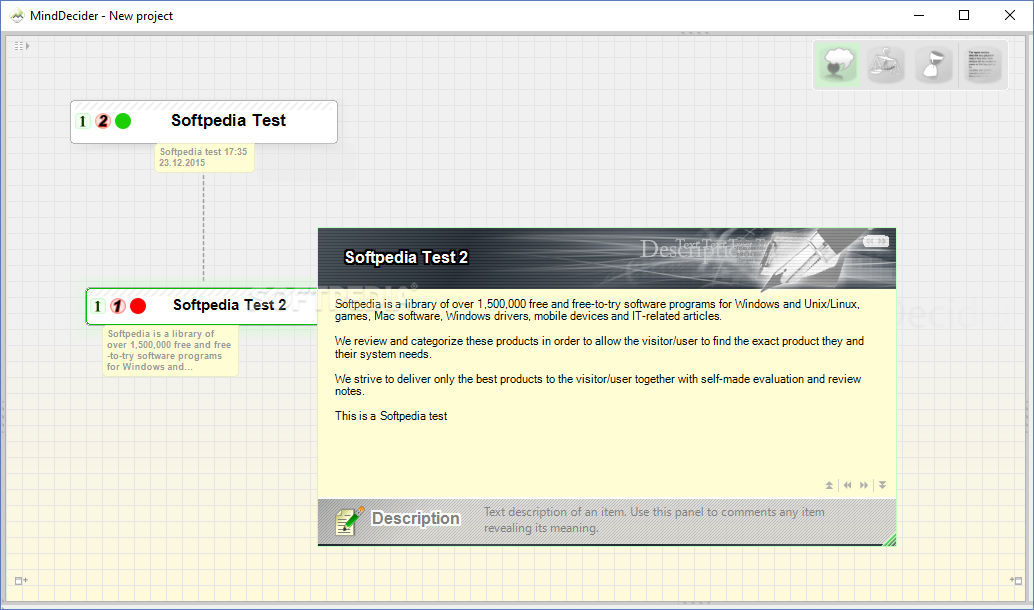Screen dimensions: 1034x610
Task: Click the green resize corner of description panel
Action: coord(890,540)
